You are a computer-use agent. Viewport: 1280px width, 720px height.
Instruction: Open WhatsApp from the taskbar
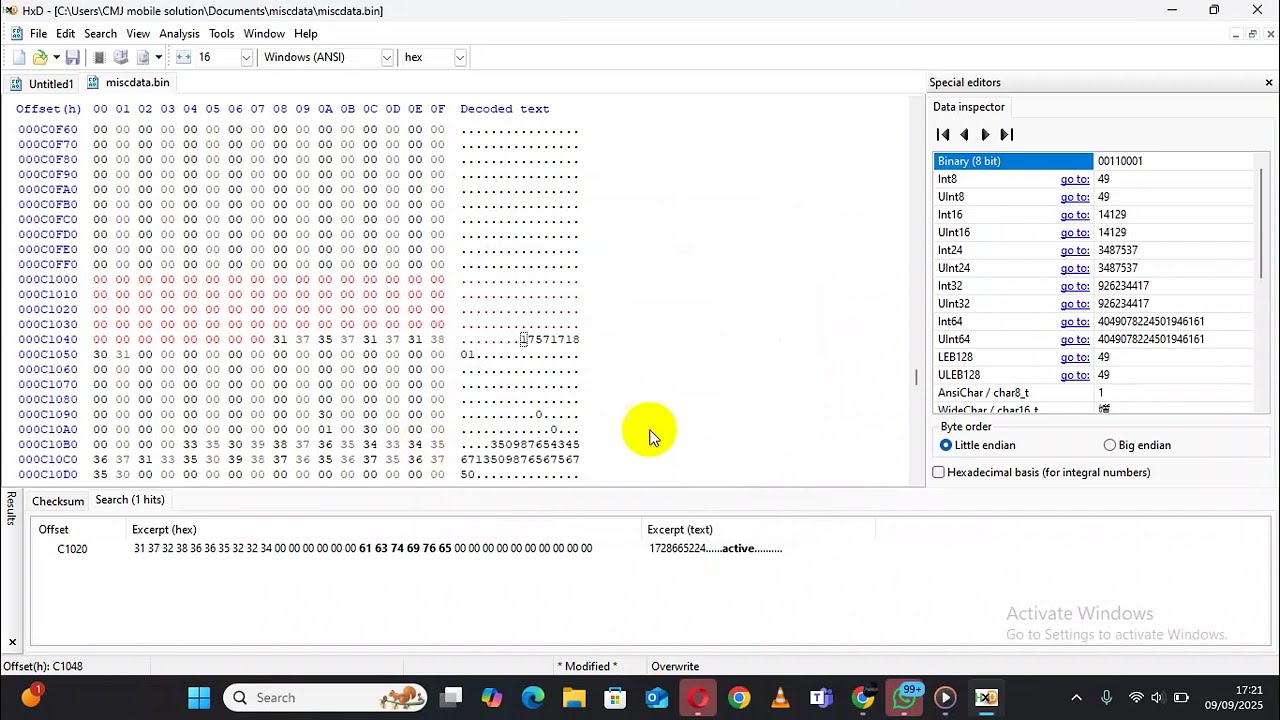pyautogui.click(x=904, y=698)
